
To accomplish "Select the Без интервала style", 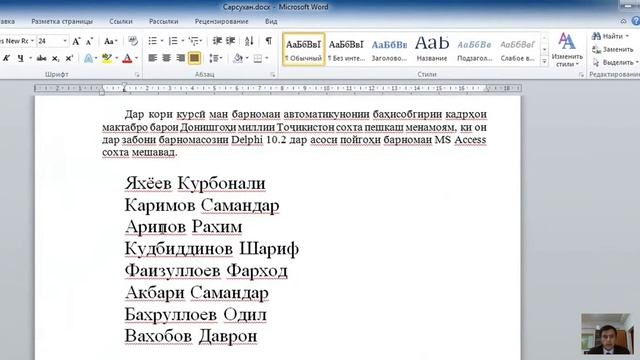I will [346, 50].
